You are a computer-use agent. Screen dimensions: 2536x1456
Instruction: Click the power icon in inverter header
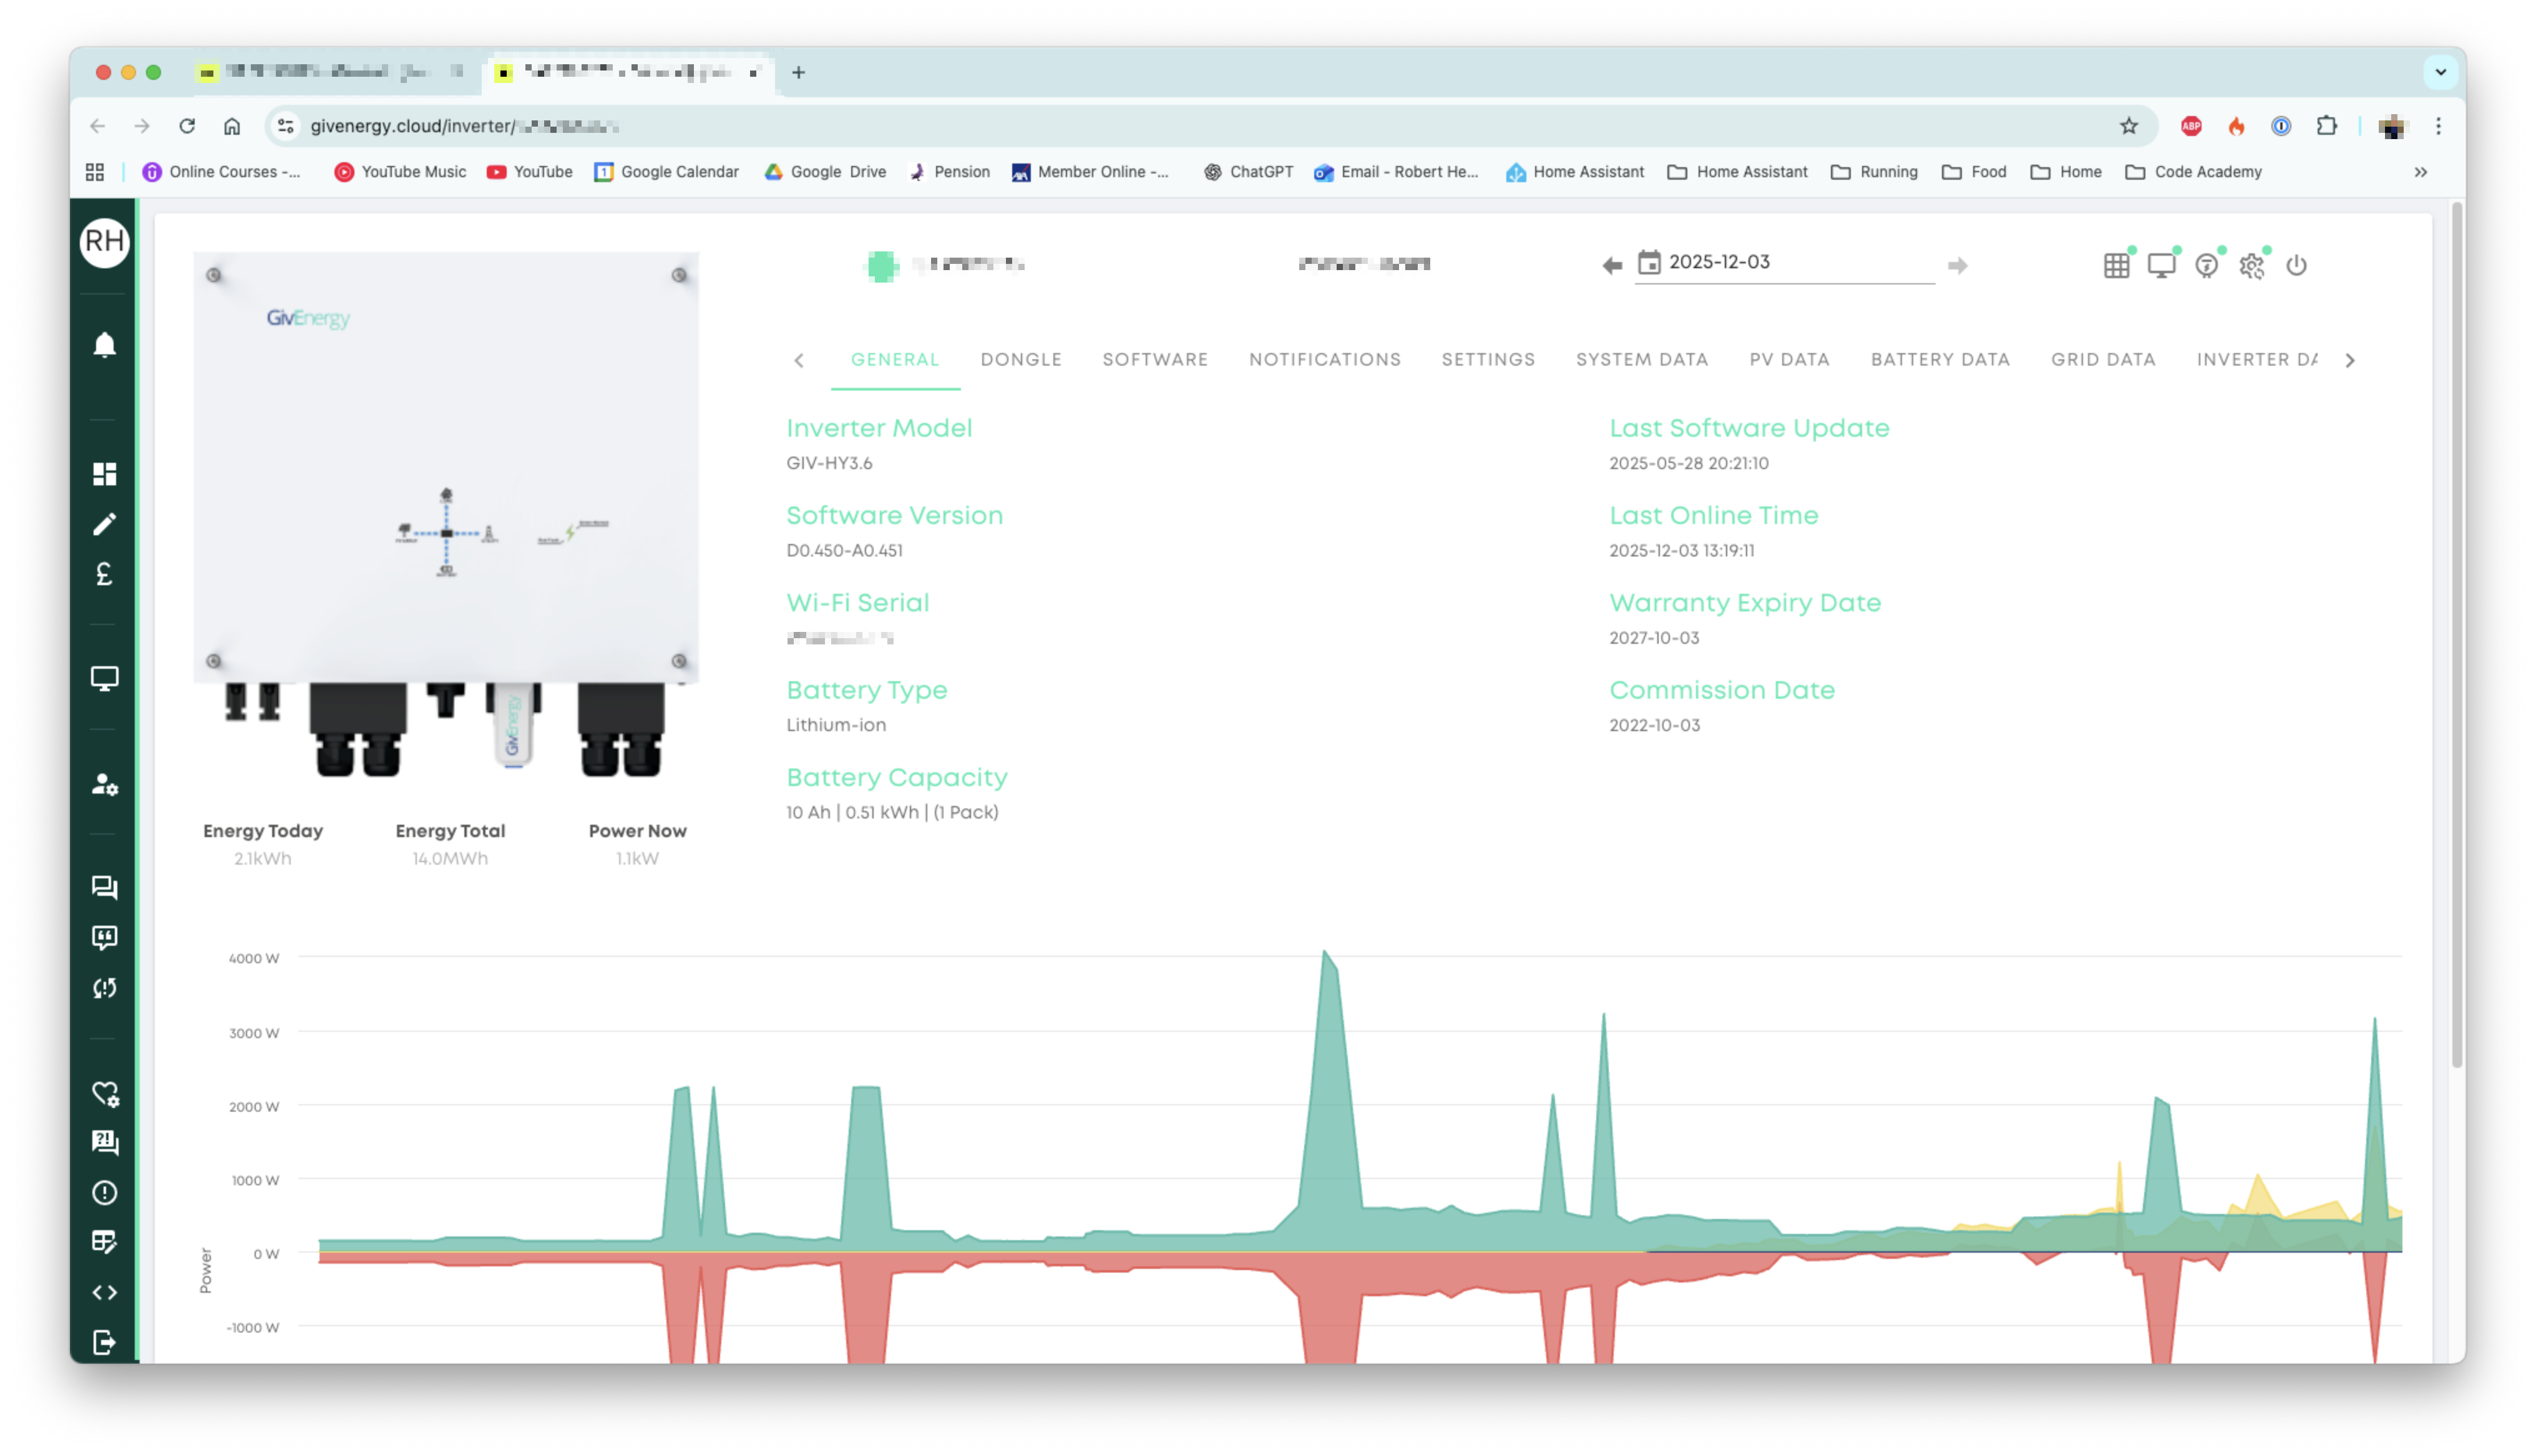coord(2296,265)
